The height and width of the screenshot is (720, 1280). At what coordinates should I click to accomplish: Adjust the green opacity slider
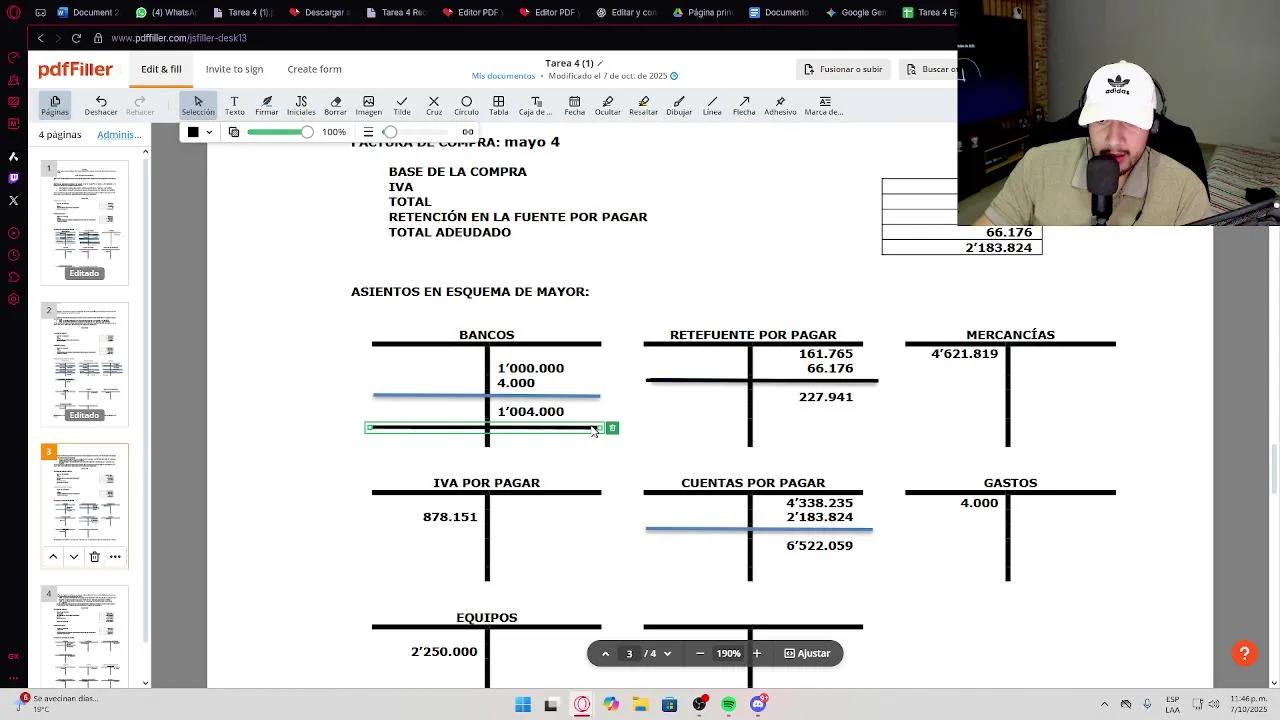coord(279,132)
